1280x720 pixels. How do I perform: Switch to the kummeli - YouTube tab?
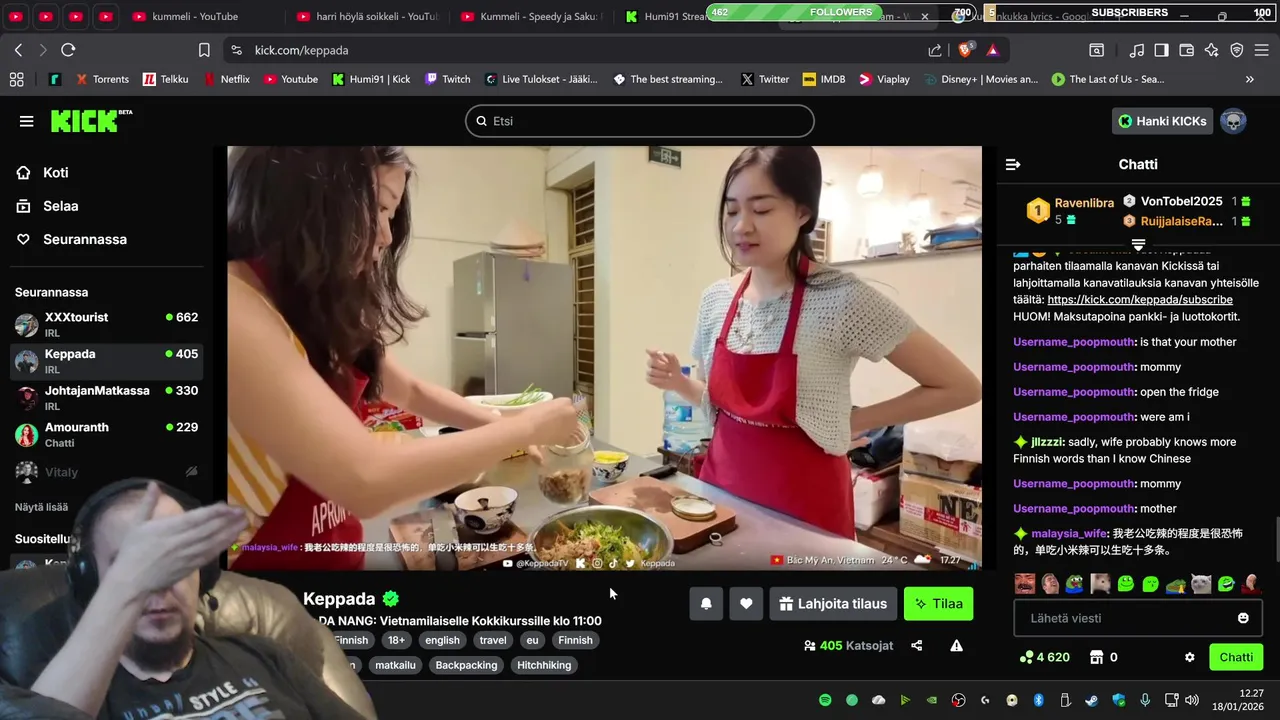pos(195,16)
